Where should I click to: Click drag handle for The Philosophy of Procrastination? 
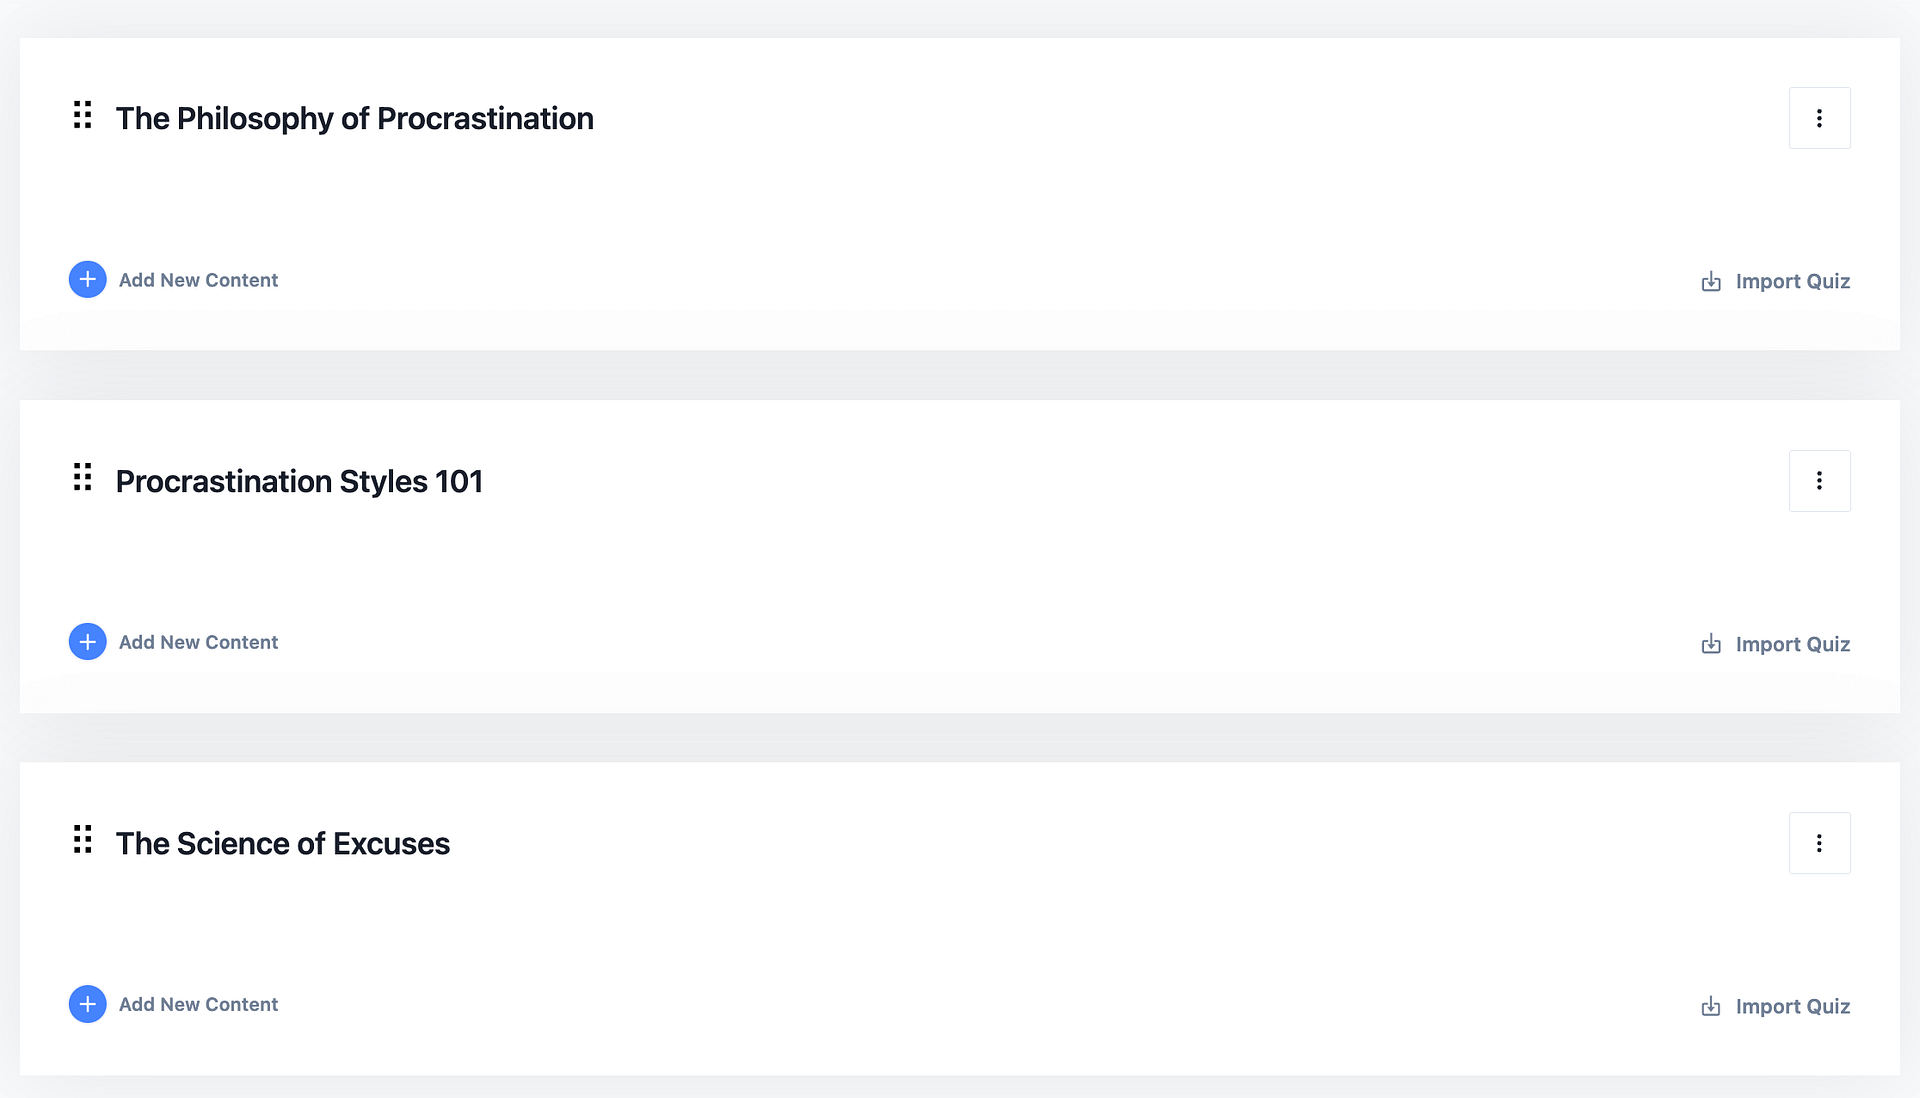pyautogui.click(x=83, y=115)
